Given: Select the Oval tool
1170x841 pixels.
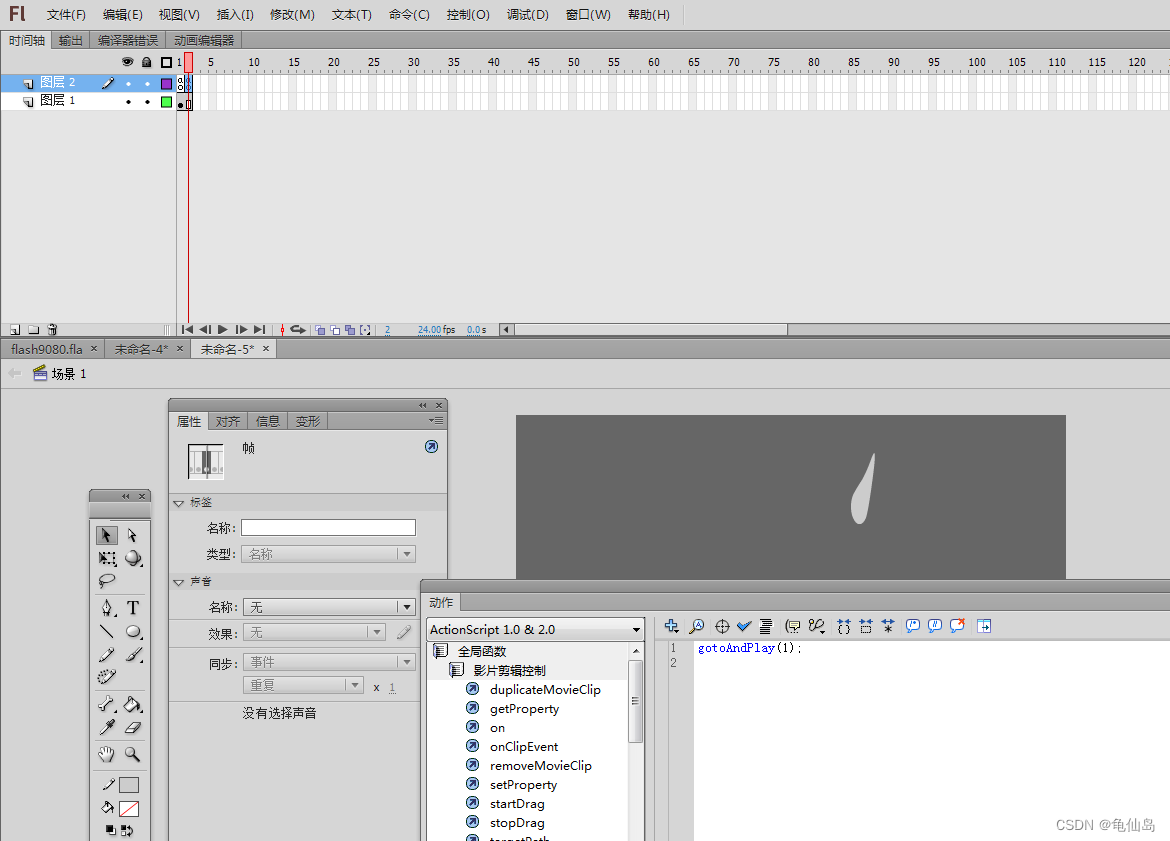Looking at the screenshot, I should click(x=133, y=631).
